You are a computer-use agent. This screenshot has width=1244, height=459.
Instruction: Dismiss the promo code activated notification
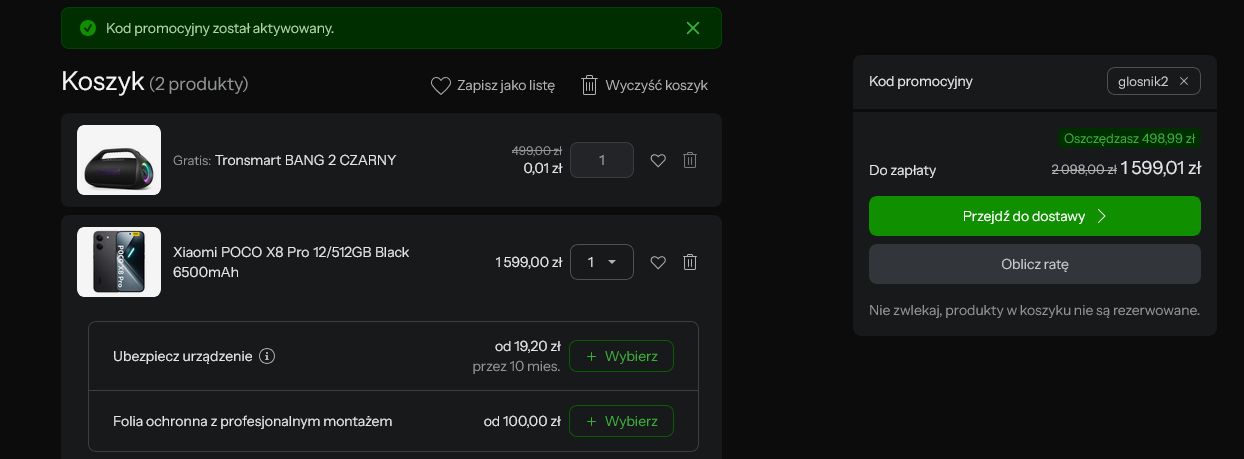[693, 28]
